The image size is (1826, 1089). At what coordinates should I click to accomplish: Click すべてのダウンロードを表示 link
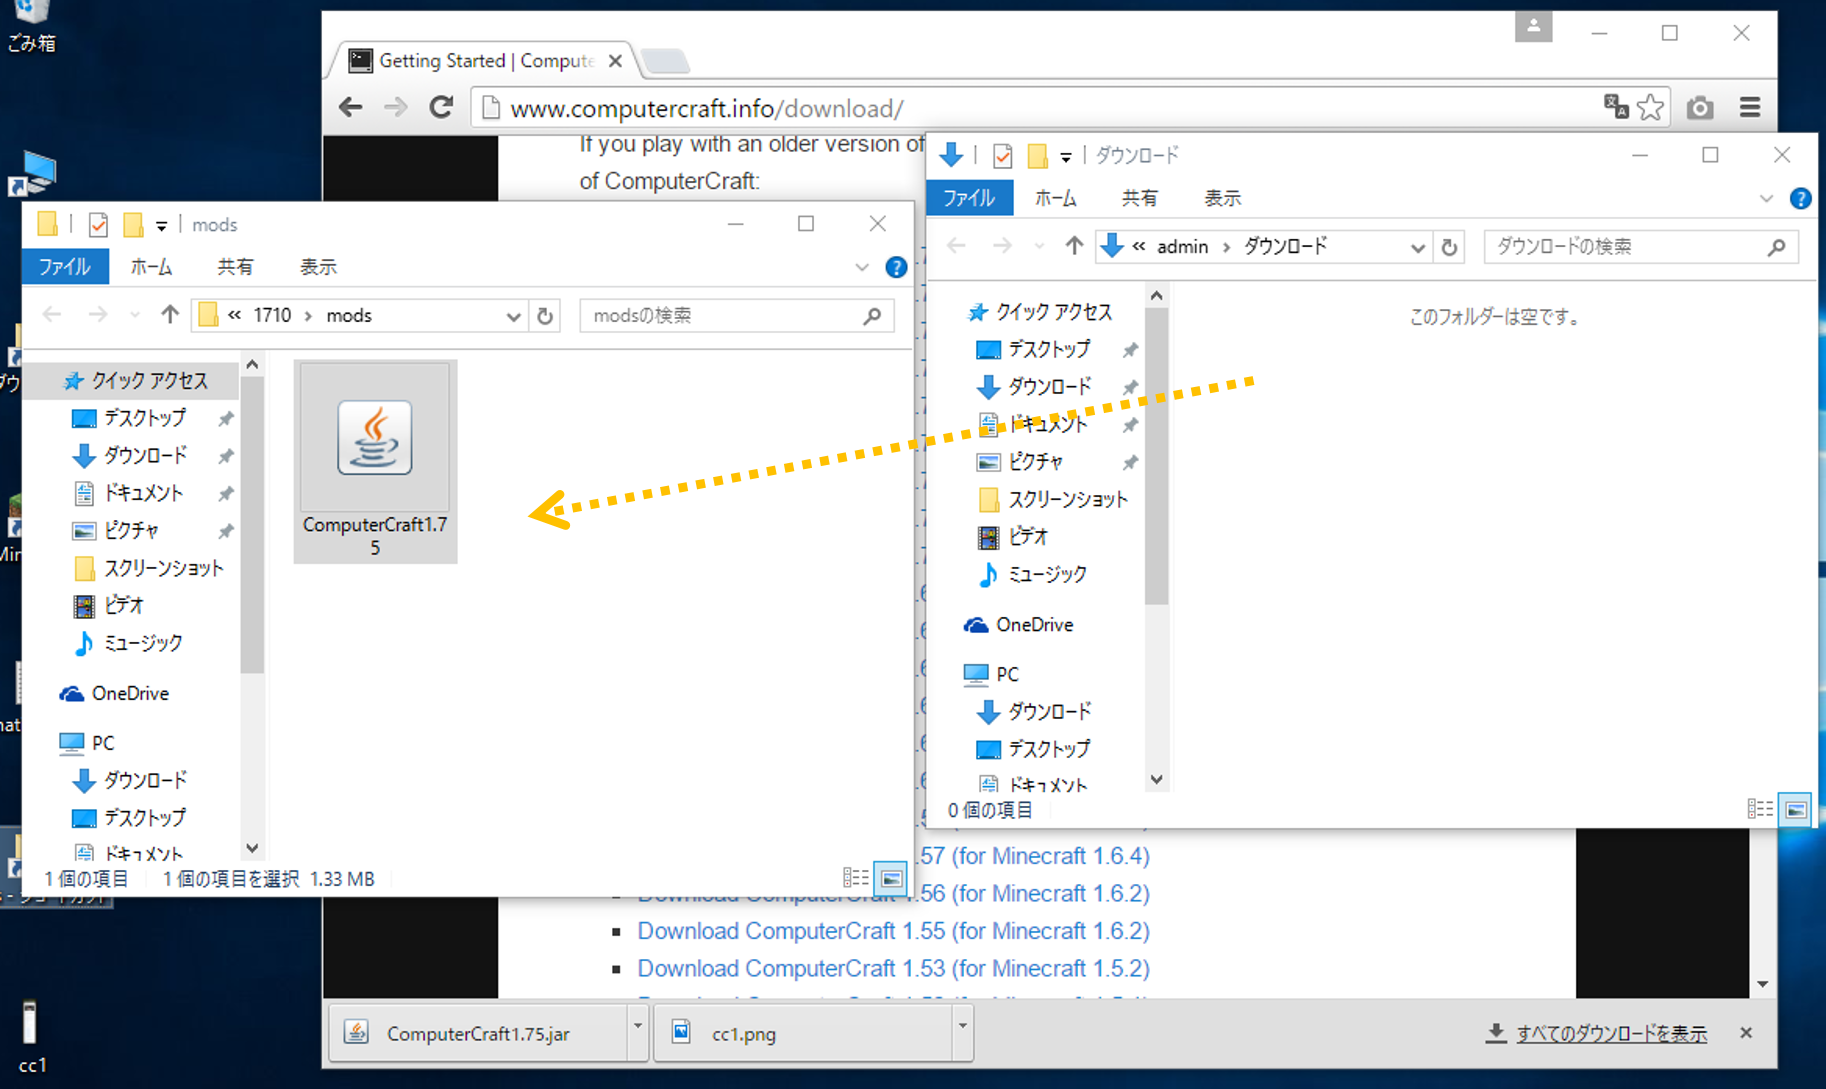(x=1611, y=1034)
